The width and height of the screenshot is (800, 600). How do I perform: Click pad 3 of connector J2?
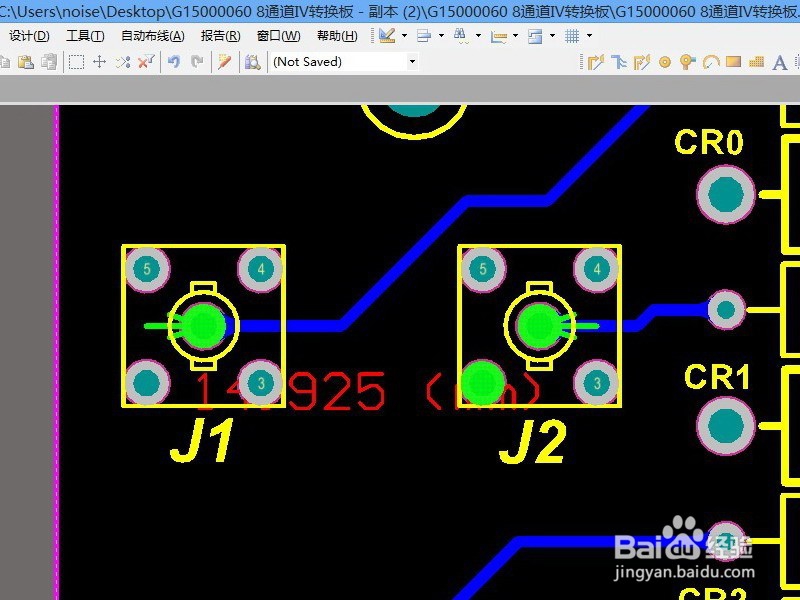coord(597,383)
